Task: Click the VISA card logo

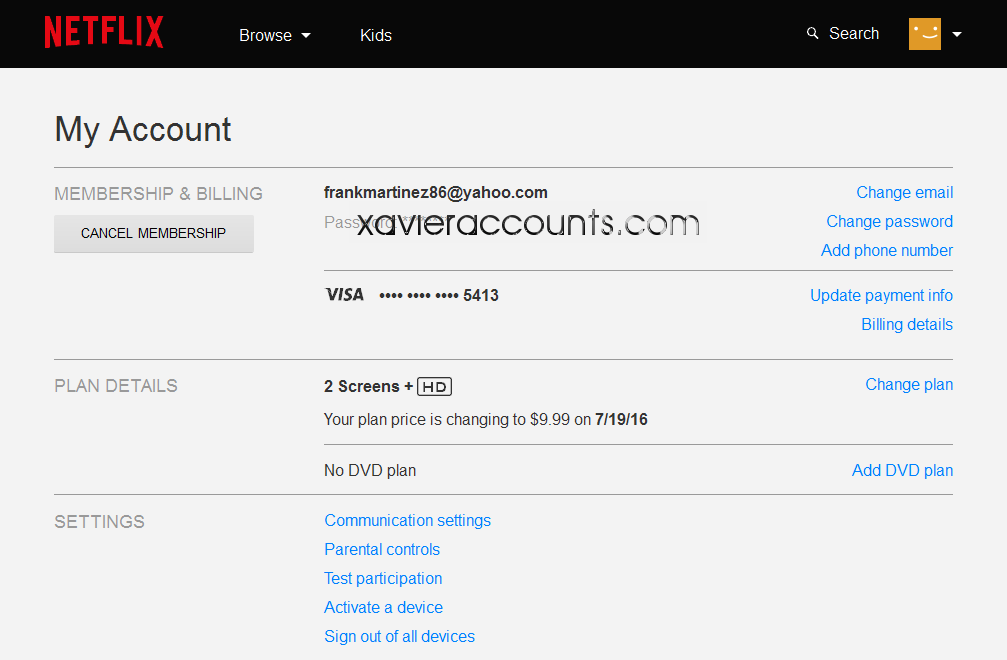Action: pos(344,295)
